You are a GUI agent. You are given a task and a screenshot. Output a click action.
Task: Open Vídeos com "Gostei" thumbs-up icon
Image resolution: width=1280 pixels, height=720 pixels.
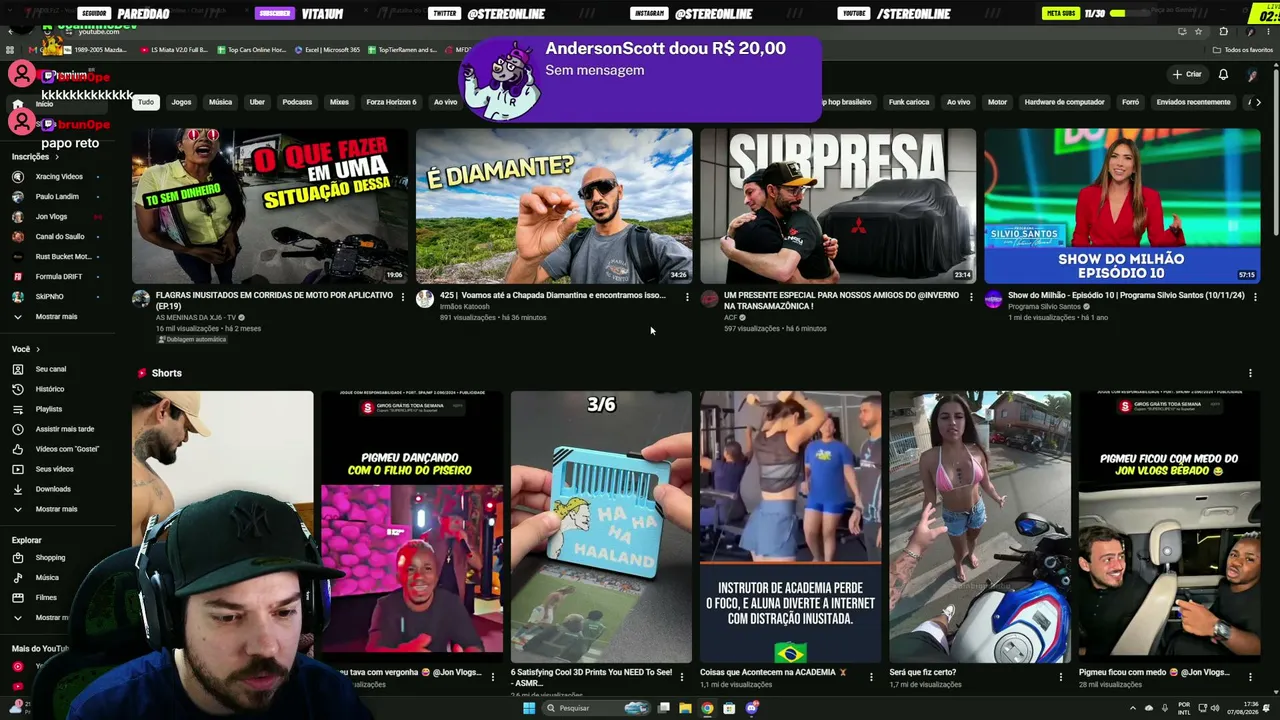pyautogui.click(x=17, y=449)
